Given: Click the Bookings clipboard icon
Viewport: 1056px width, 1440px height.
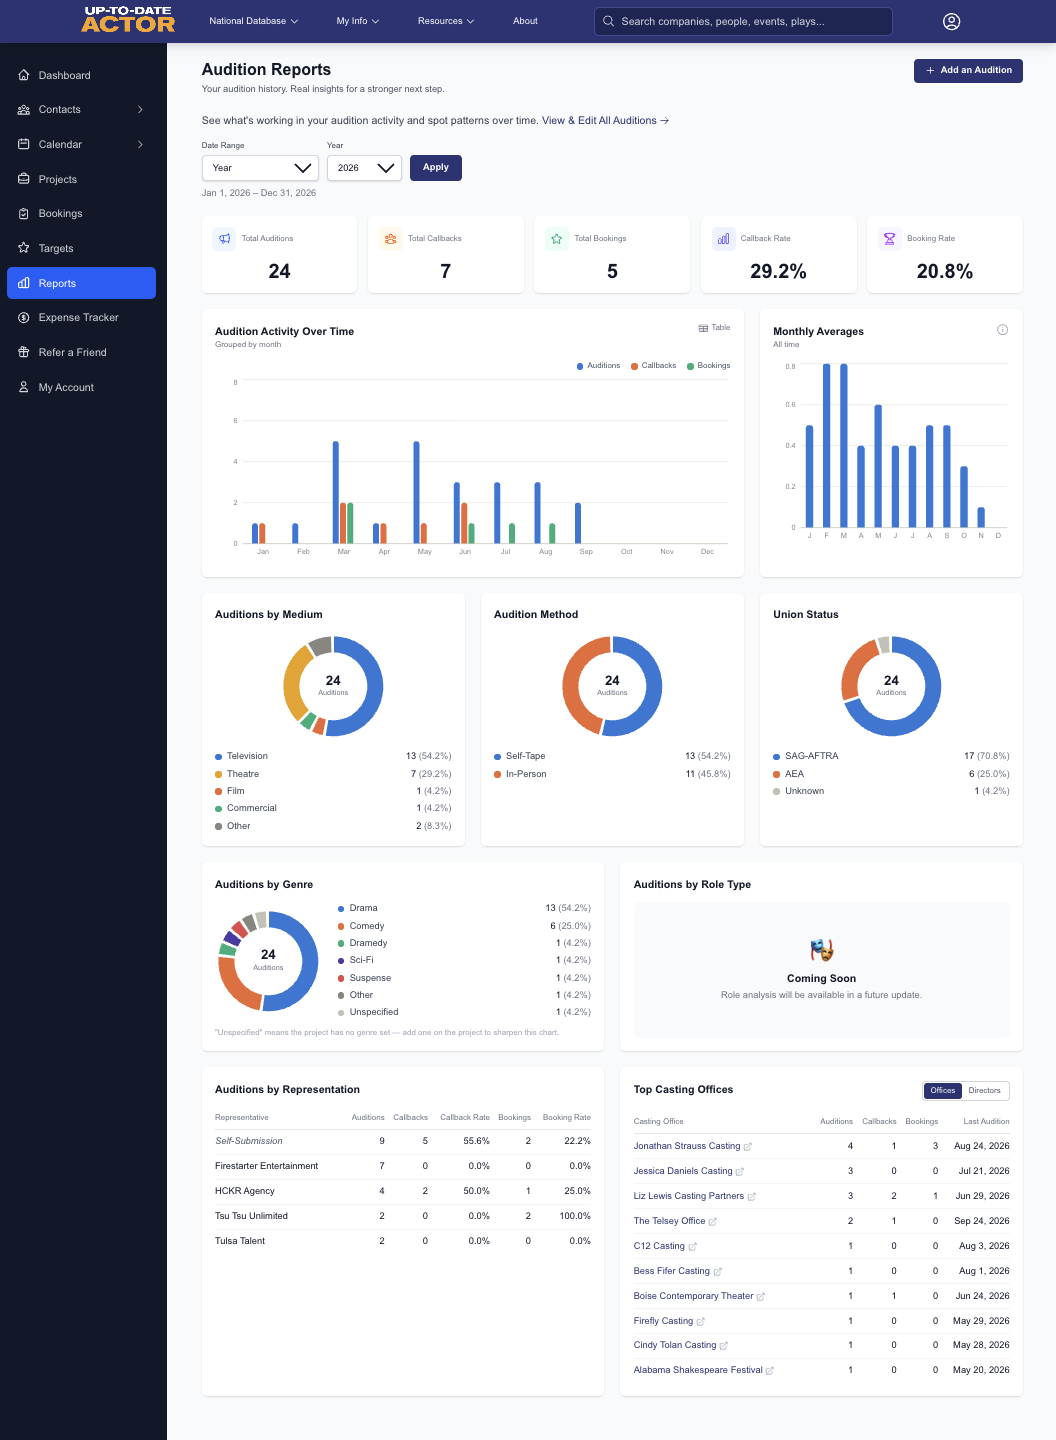Looking at the screenshot, I should point(24,214).
